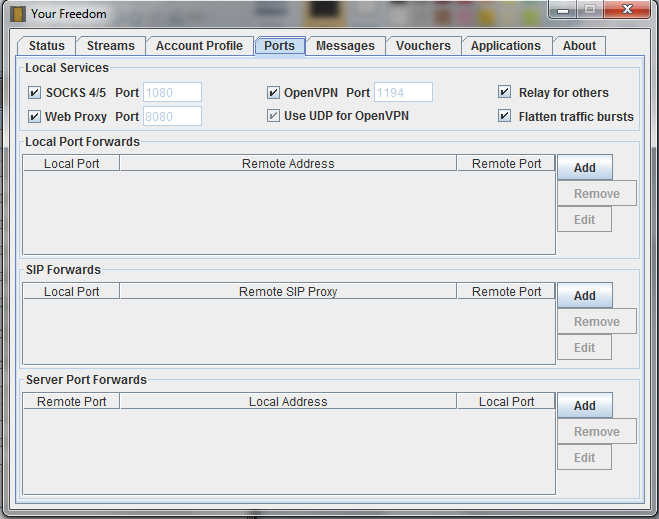Click Local Port header in SIP Forwards
The image size is (659, 519).
tap(71, 292)
